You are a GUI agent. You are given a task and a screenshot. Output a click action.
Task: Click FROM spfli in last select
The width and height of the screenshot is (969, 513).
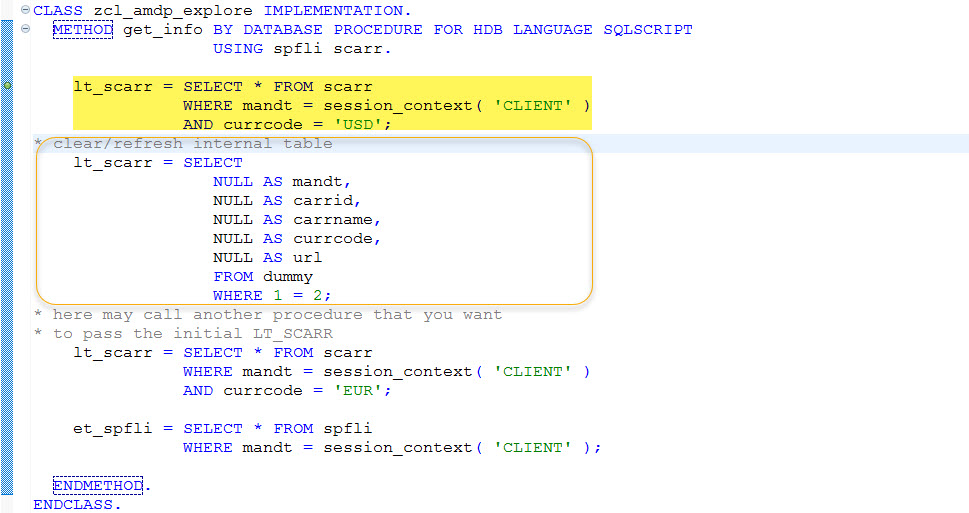point(323,428)
